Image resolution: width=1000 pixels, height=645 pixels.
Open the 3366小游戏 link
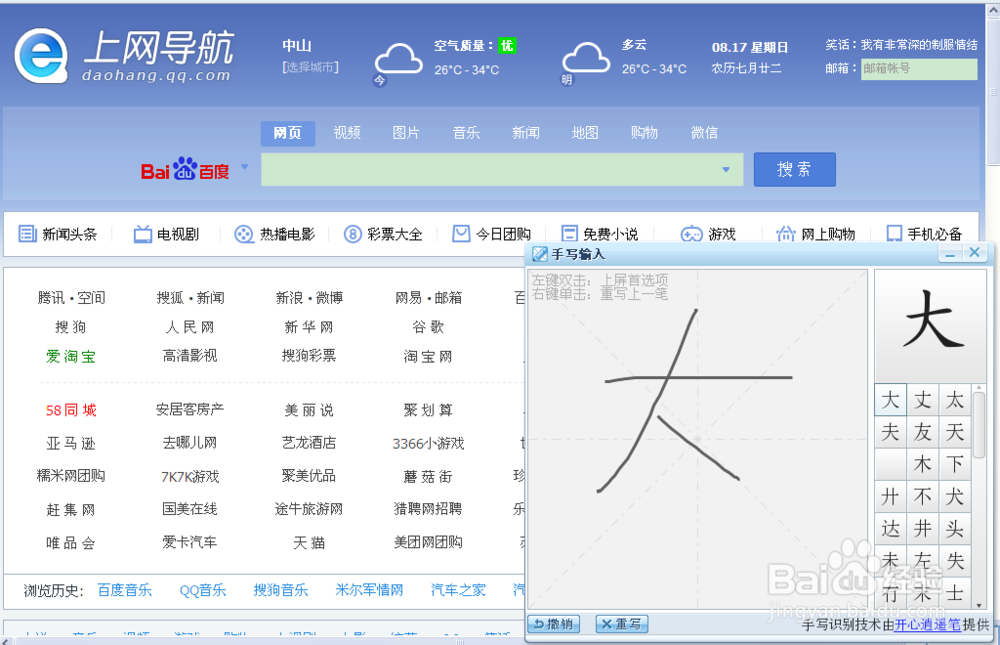pos(428,443)
